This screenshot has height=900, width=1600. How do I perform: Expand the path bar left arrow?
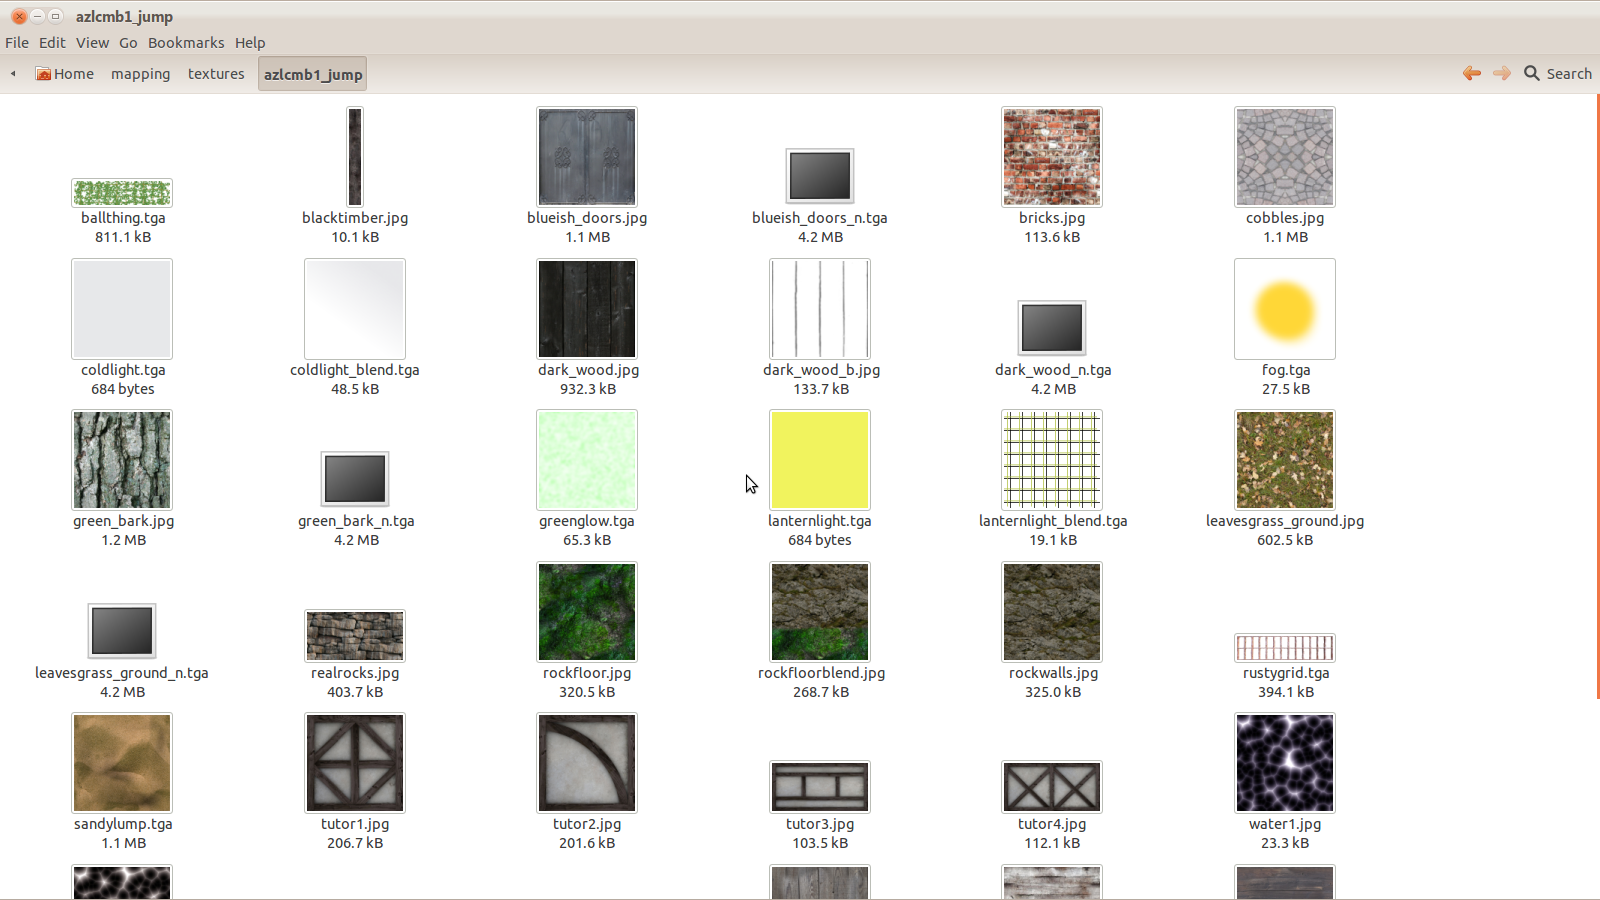tap(13, 73)
